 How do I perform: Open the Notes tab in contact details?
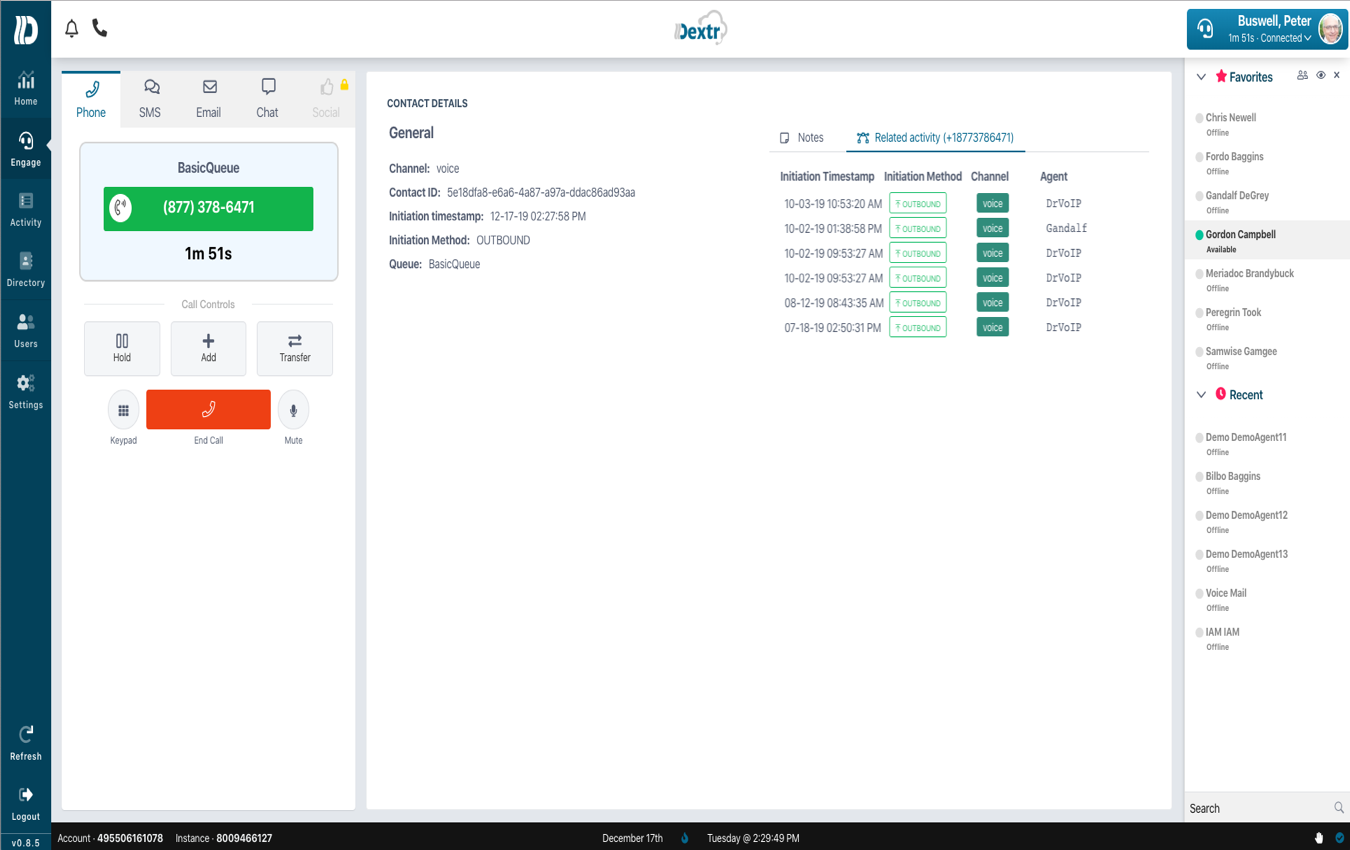click(802, 138)
